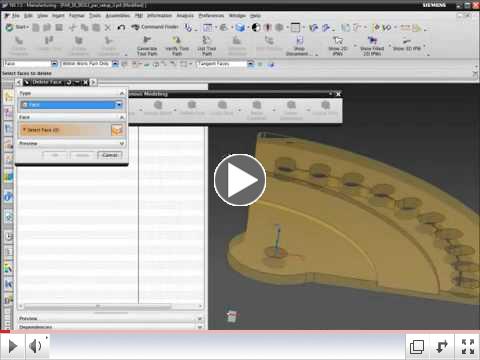Click List Tool Path
The height and width of the screenshot is (360, 480).
click(207, 46)
